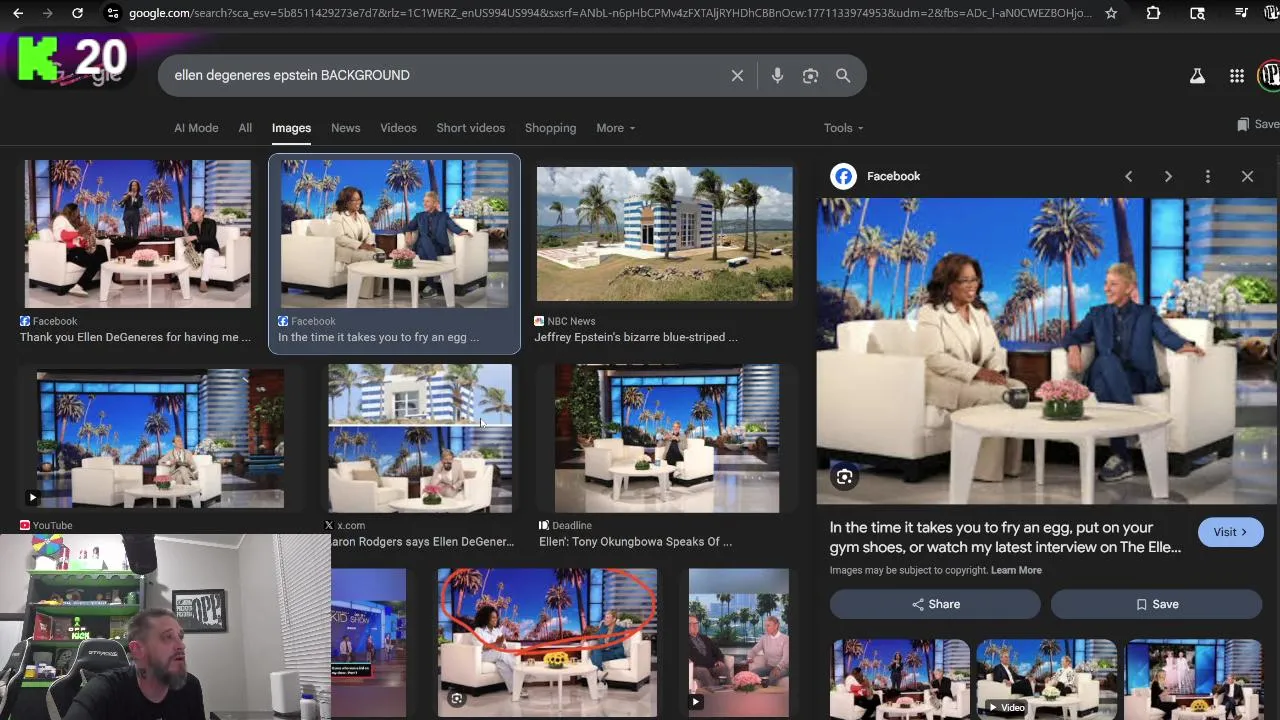Viewport: 1280px width, 720px height.
Task: Open the browser tab search icon
Action: tap(1197, 13)
